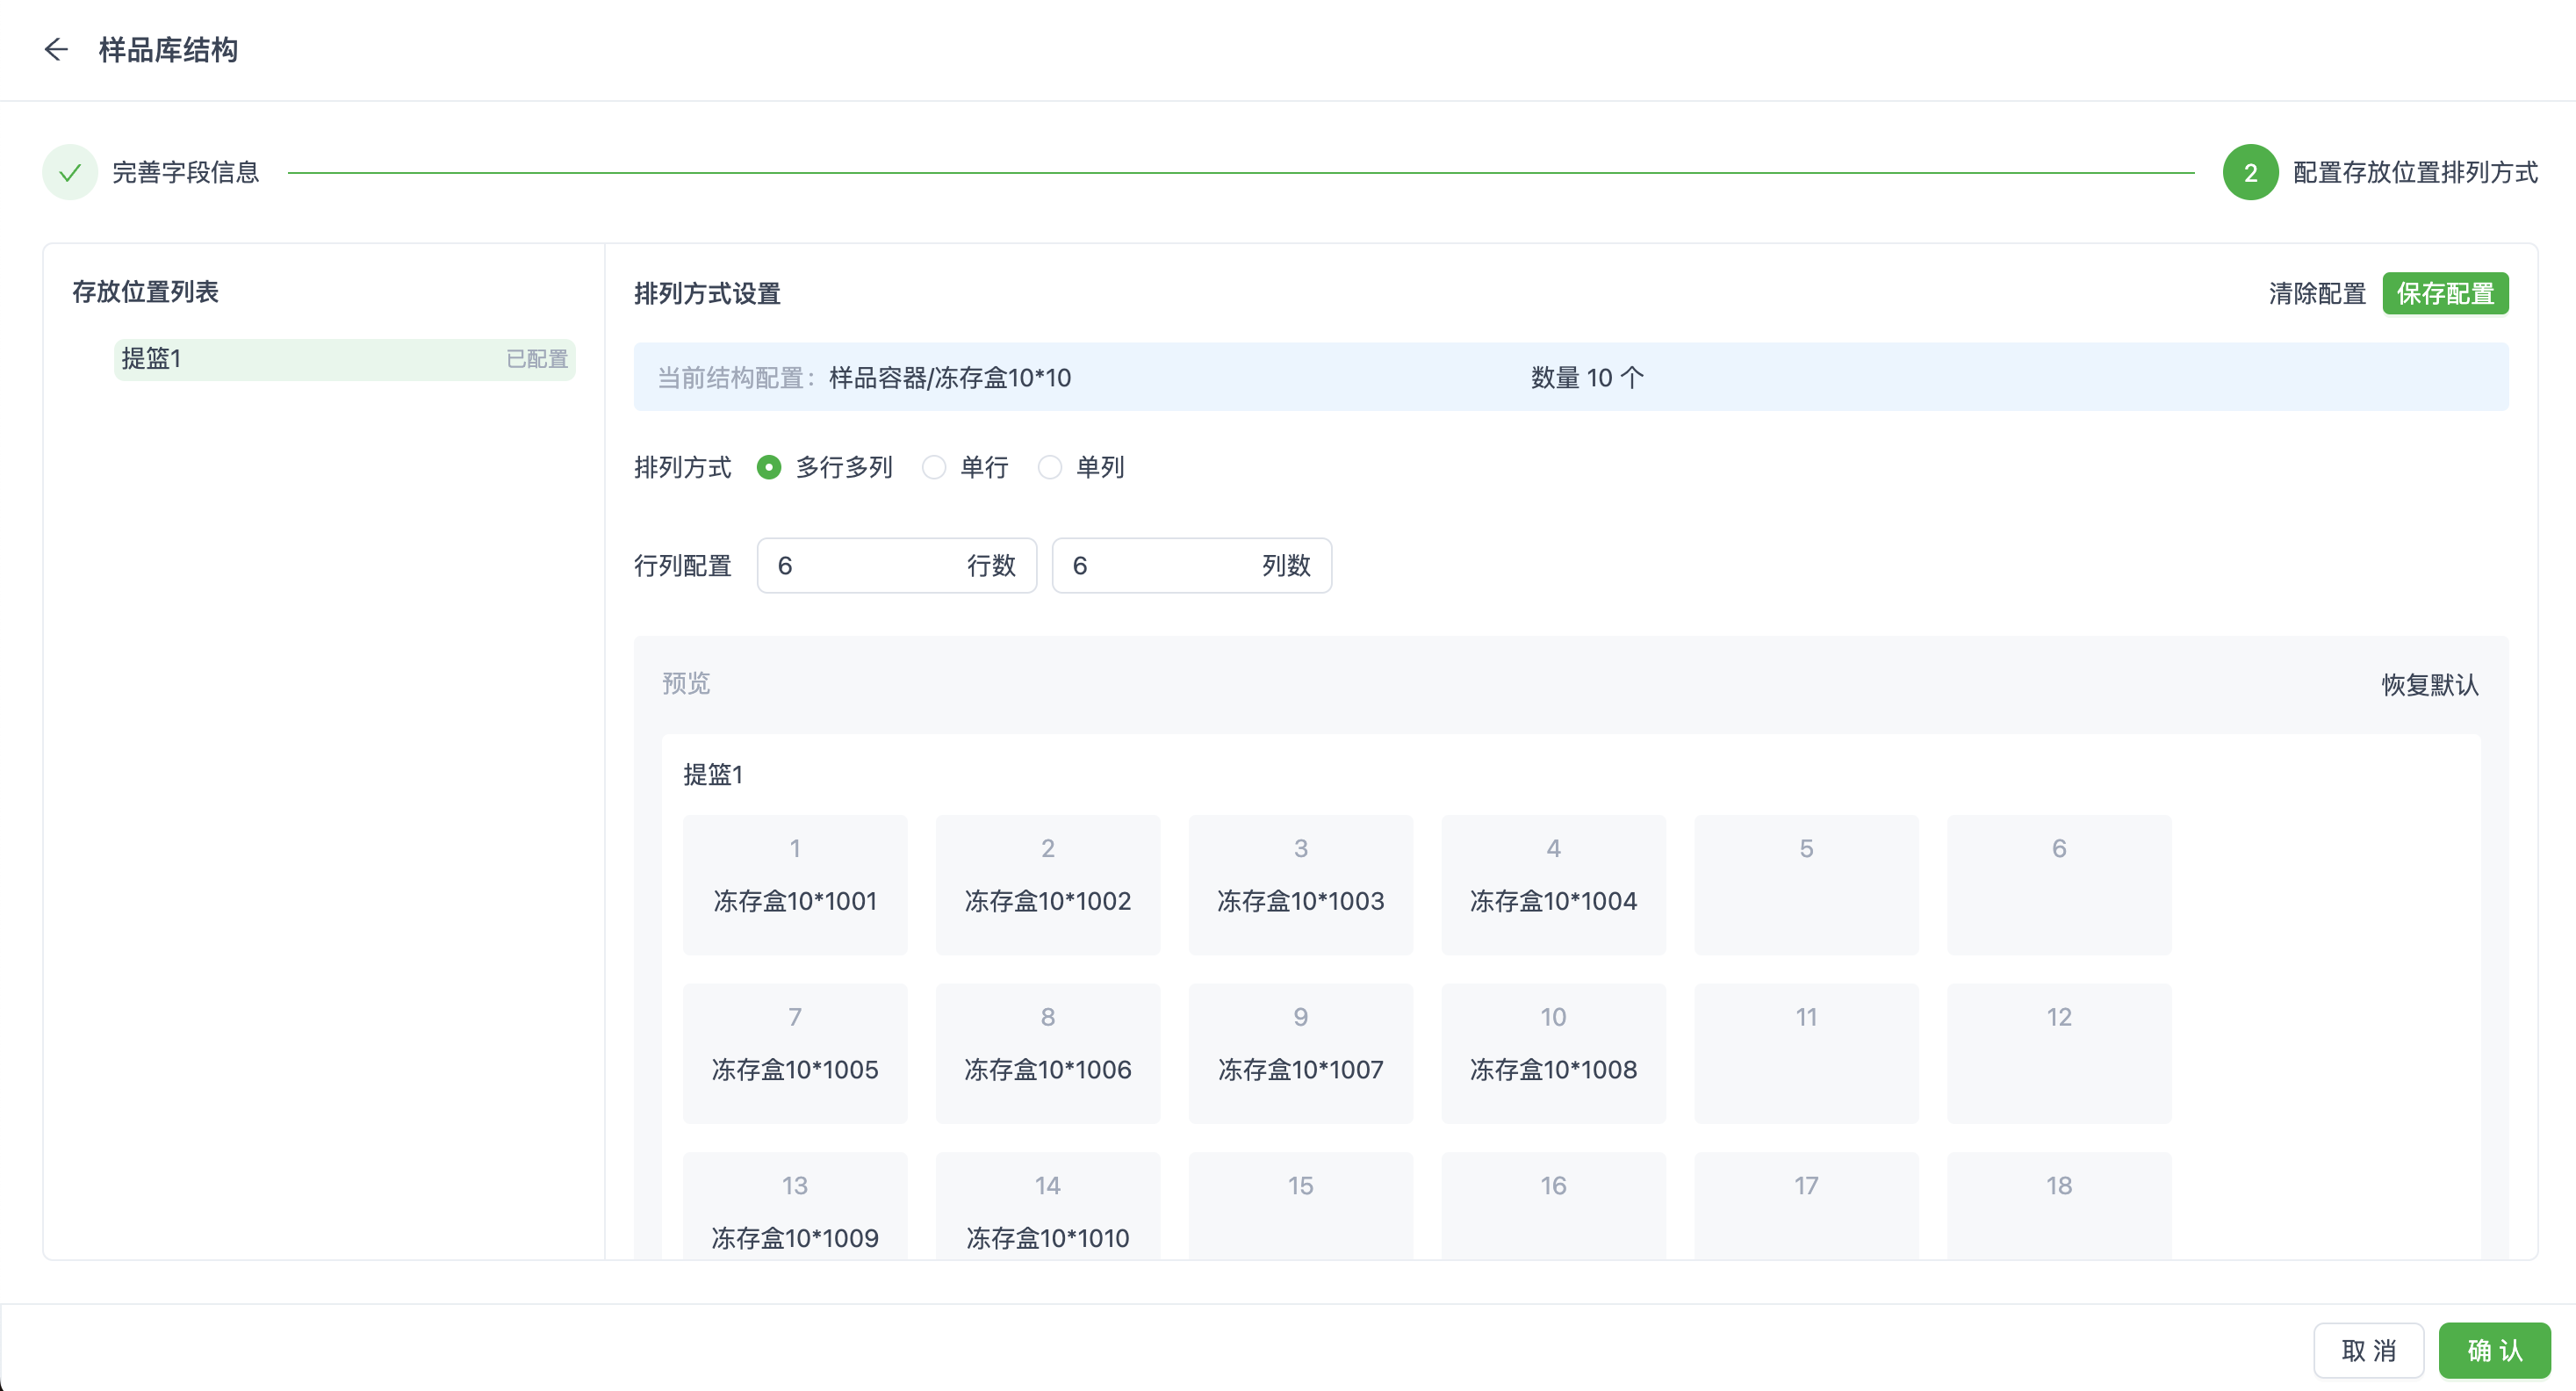The height and width of the screenshot is (1391, 2576).
Task: Select preview cell 冻存盒10*1001
Action: [x=795, y=885]
